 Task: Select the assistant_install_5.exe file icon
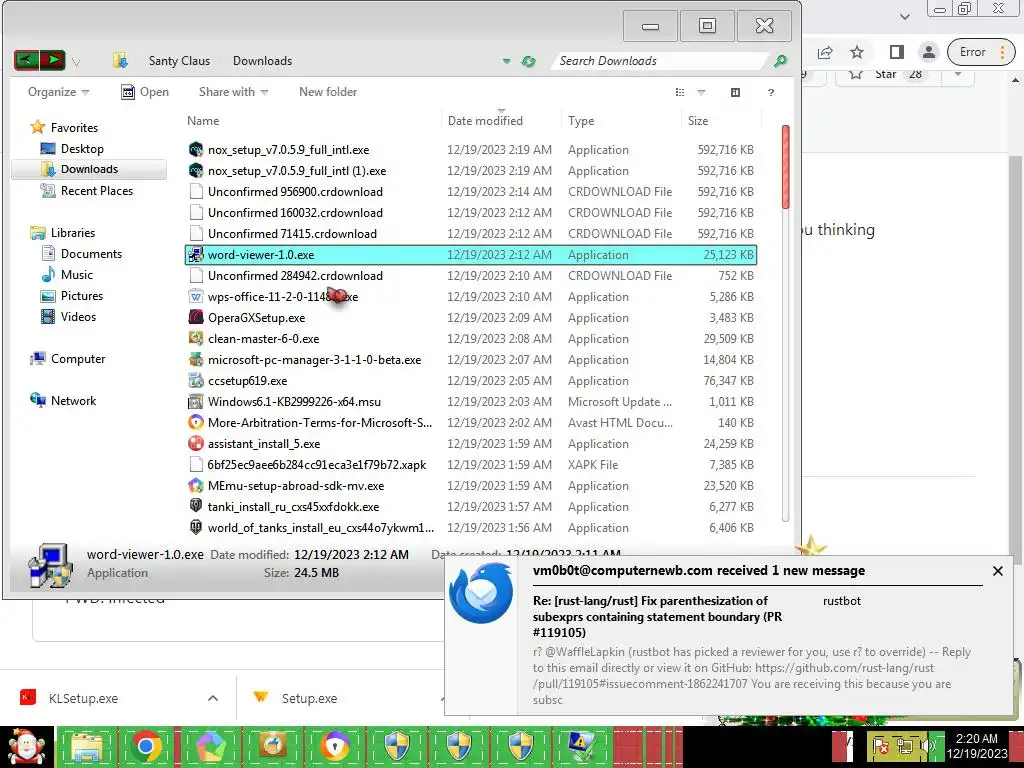pyautogui.click(x=196, y=443)
